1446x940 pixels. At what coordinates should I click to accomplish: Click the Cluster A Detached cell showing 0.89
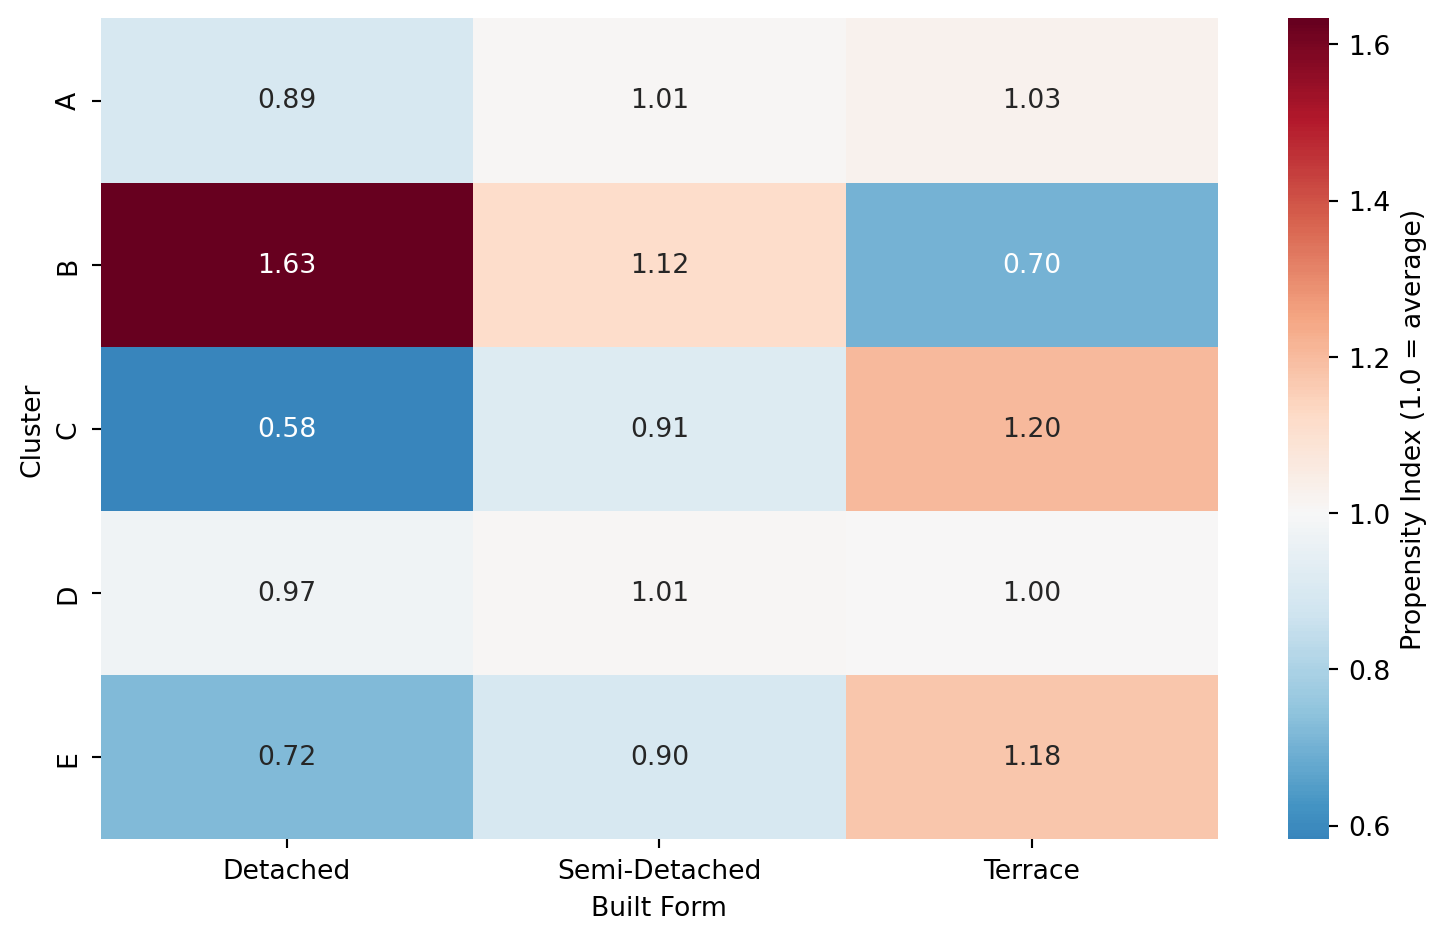pyautogui.click(x=287, y=100)
